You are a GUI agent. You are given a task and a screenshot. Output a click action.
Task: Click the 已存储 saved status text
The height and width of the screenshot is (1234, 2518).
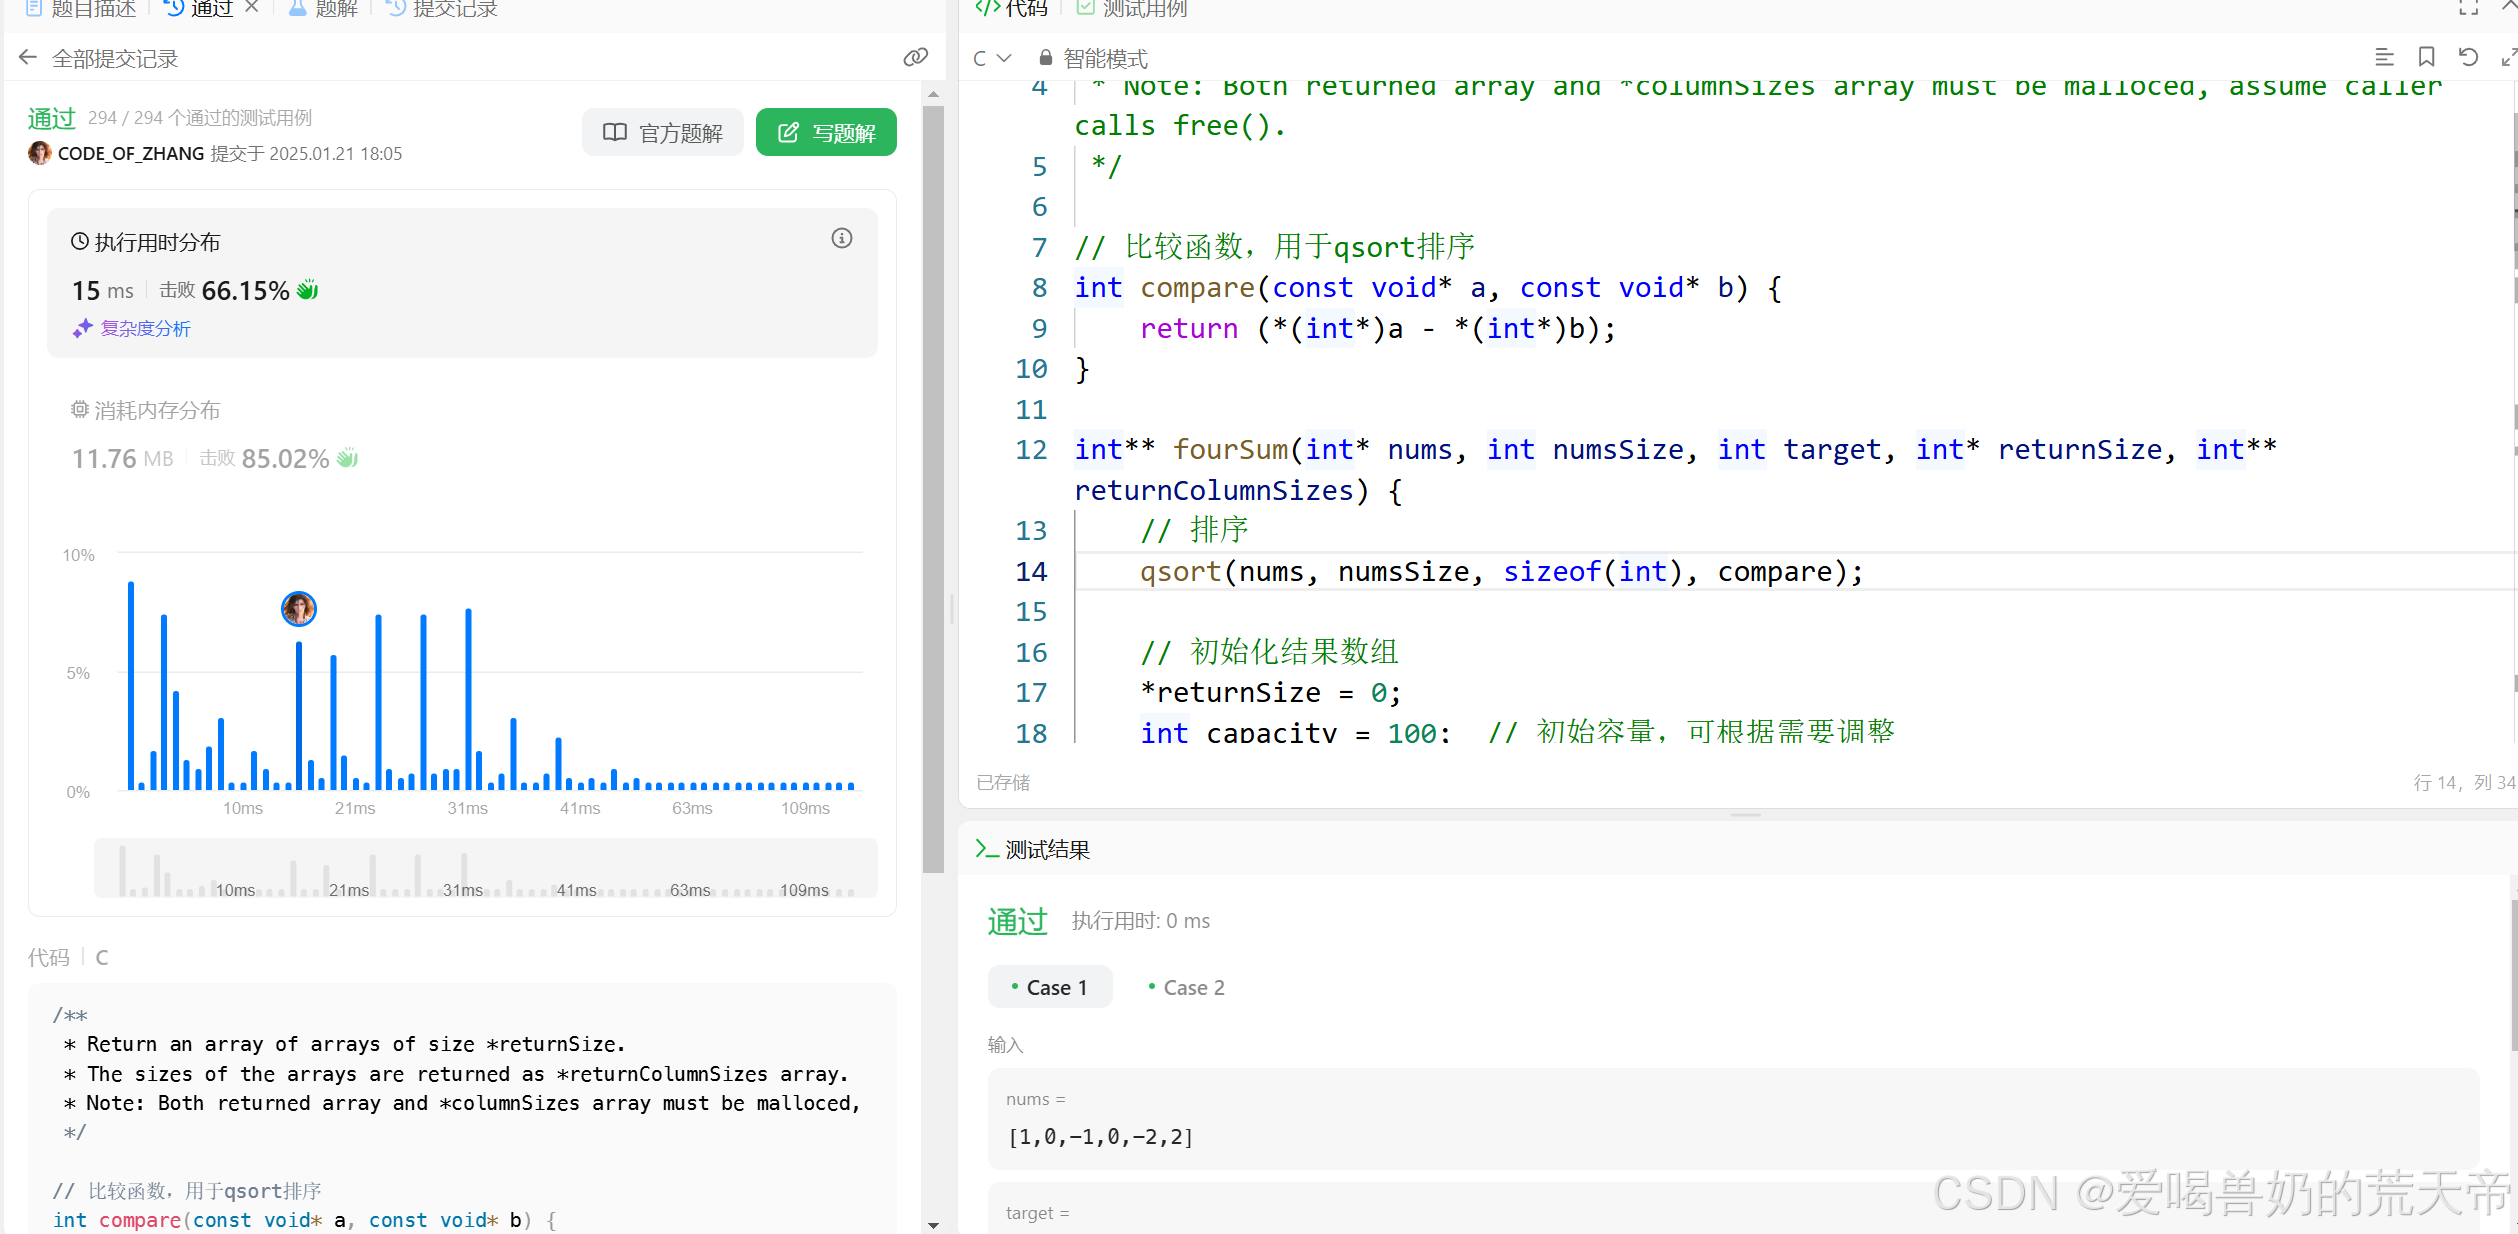coord(1003,782)
